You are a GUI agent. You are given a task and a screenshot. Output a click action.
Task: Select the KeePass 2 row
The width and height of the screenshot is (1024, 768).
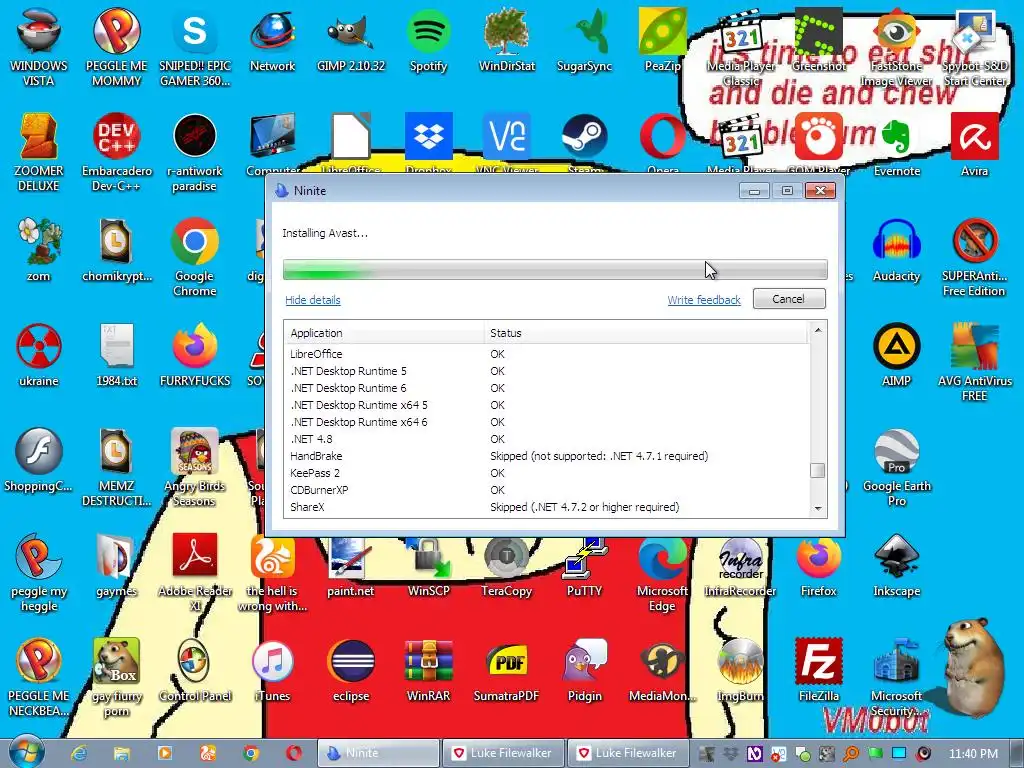coord(547,473)
